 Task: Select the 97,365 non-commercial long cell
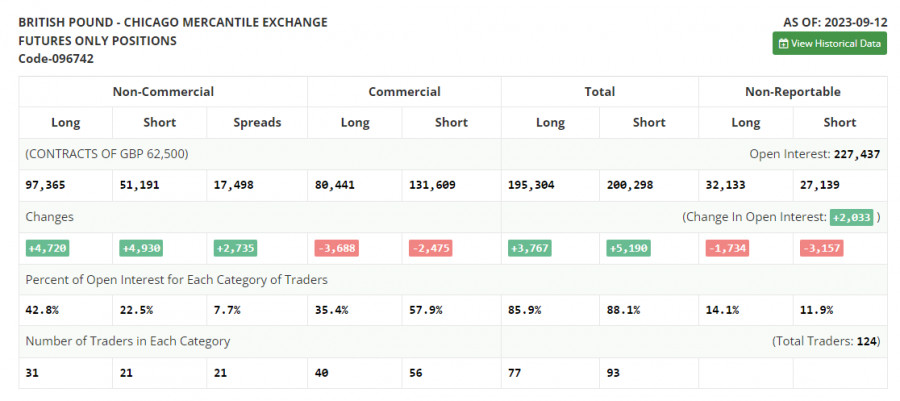click(46, 185)
